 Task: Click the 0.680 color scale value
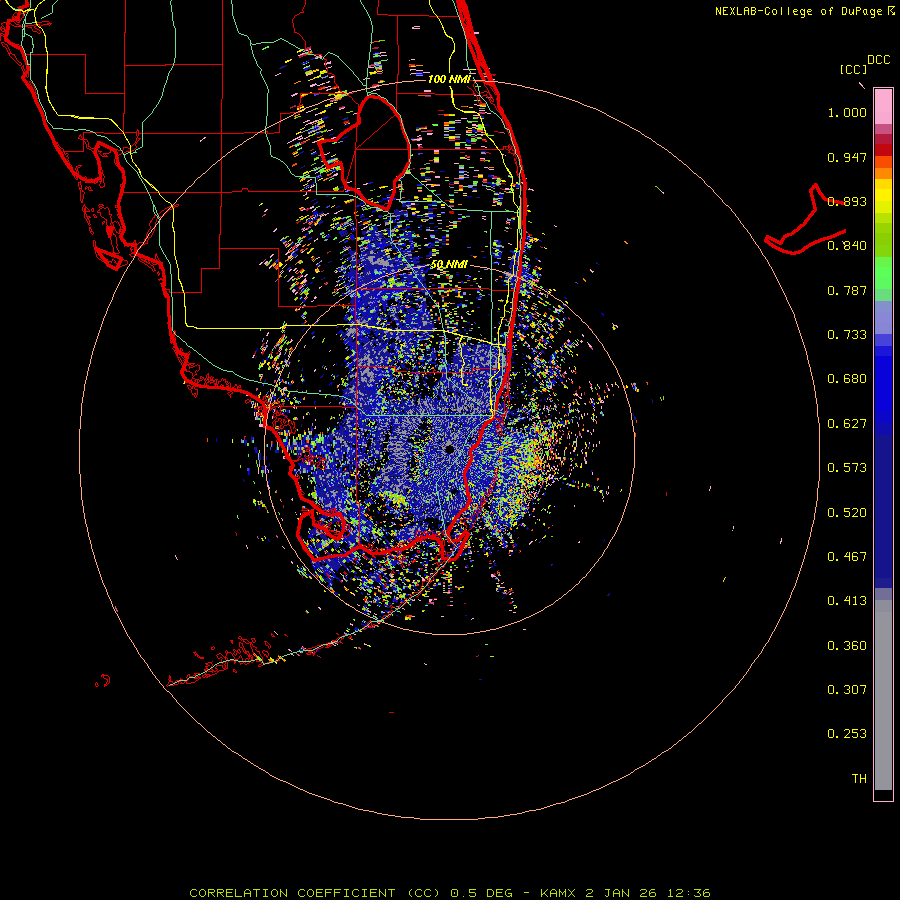pos(847,379)
